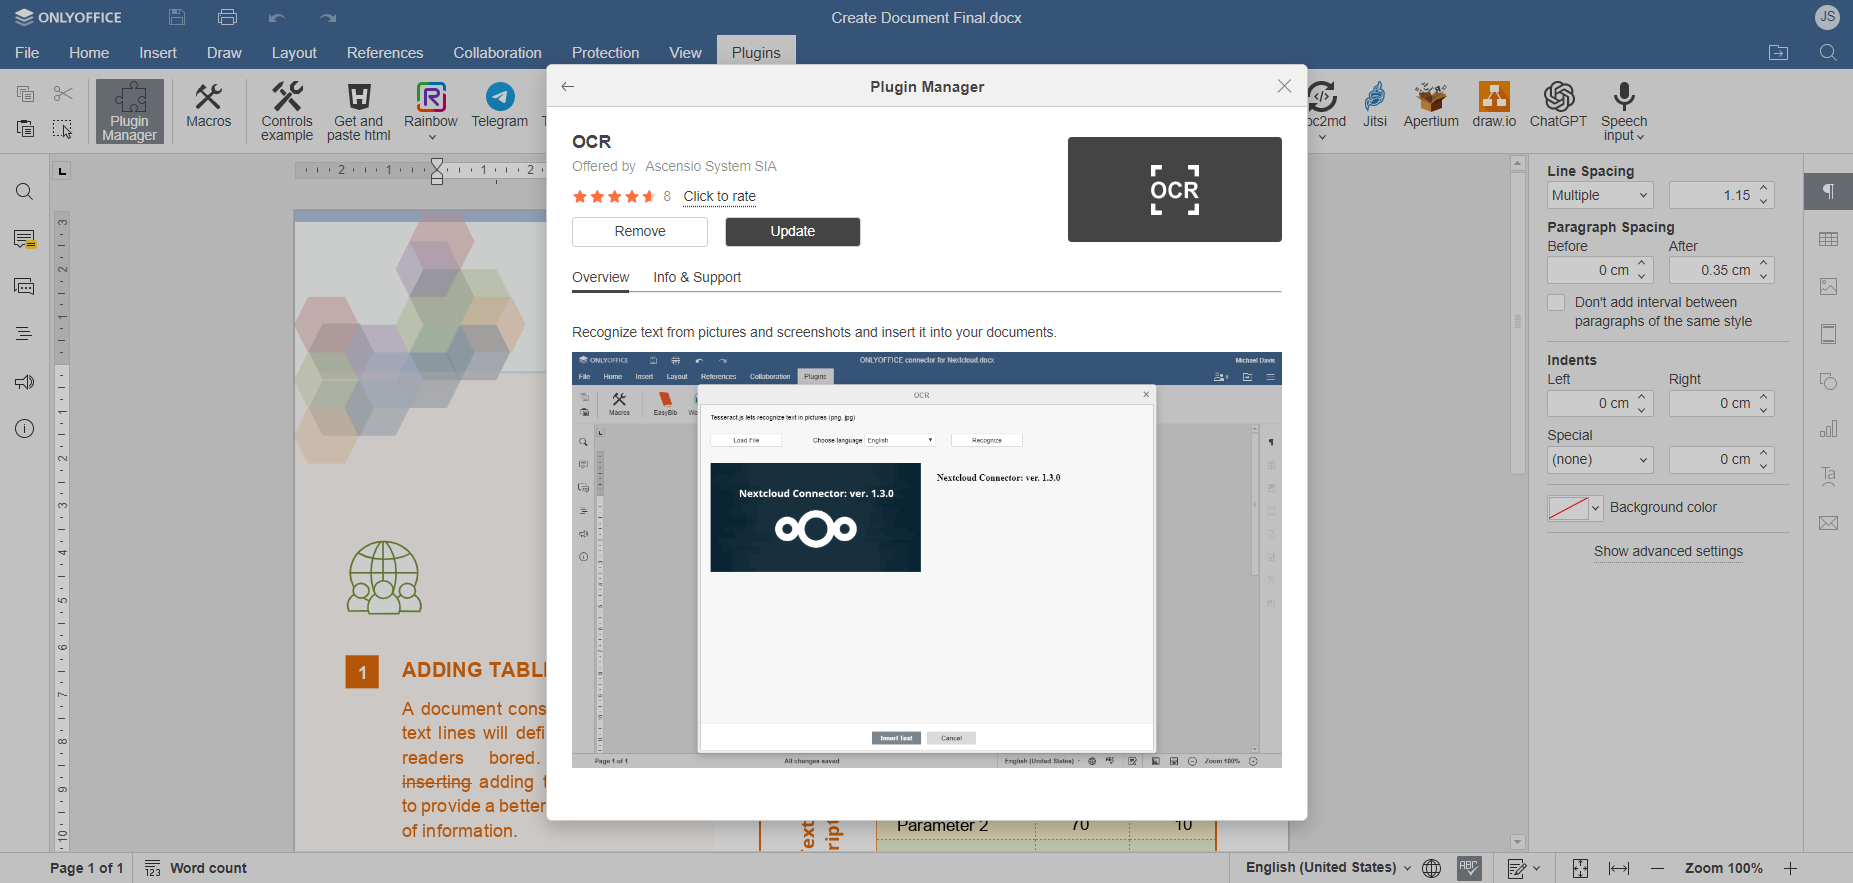Launch the draw.io plugin

[1494, 106]
